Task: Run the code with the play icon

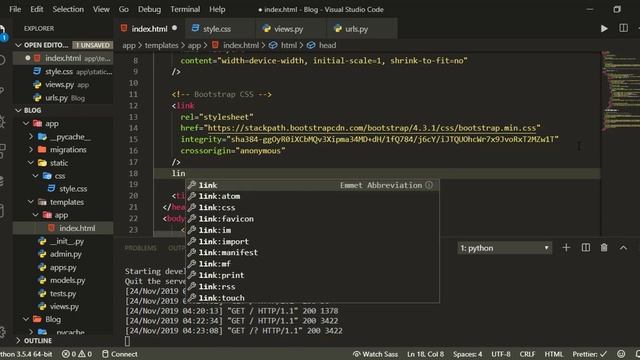Action: tap(604, 29)
